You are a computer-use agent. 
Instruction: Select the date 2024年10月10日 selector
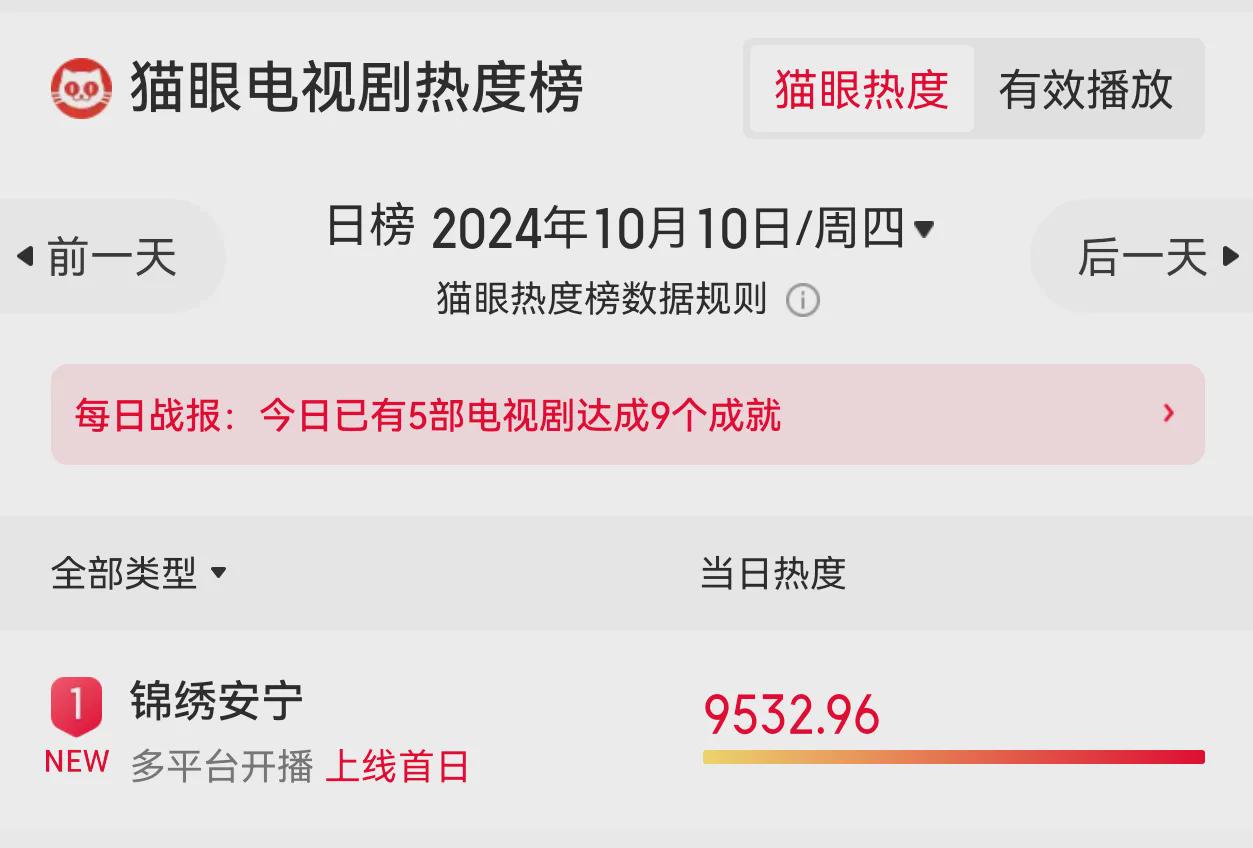(682, 230)
